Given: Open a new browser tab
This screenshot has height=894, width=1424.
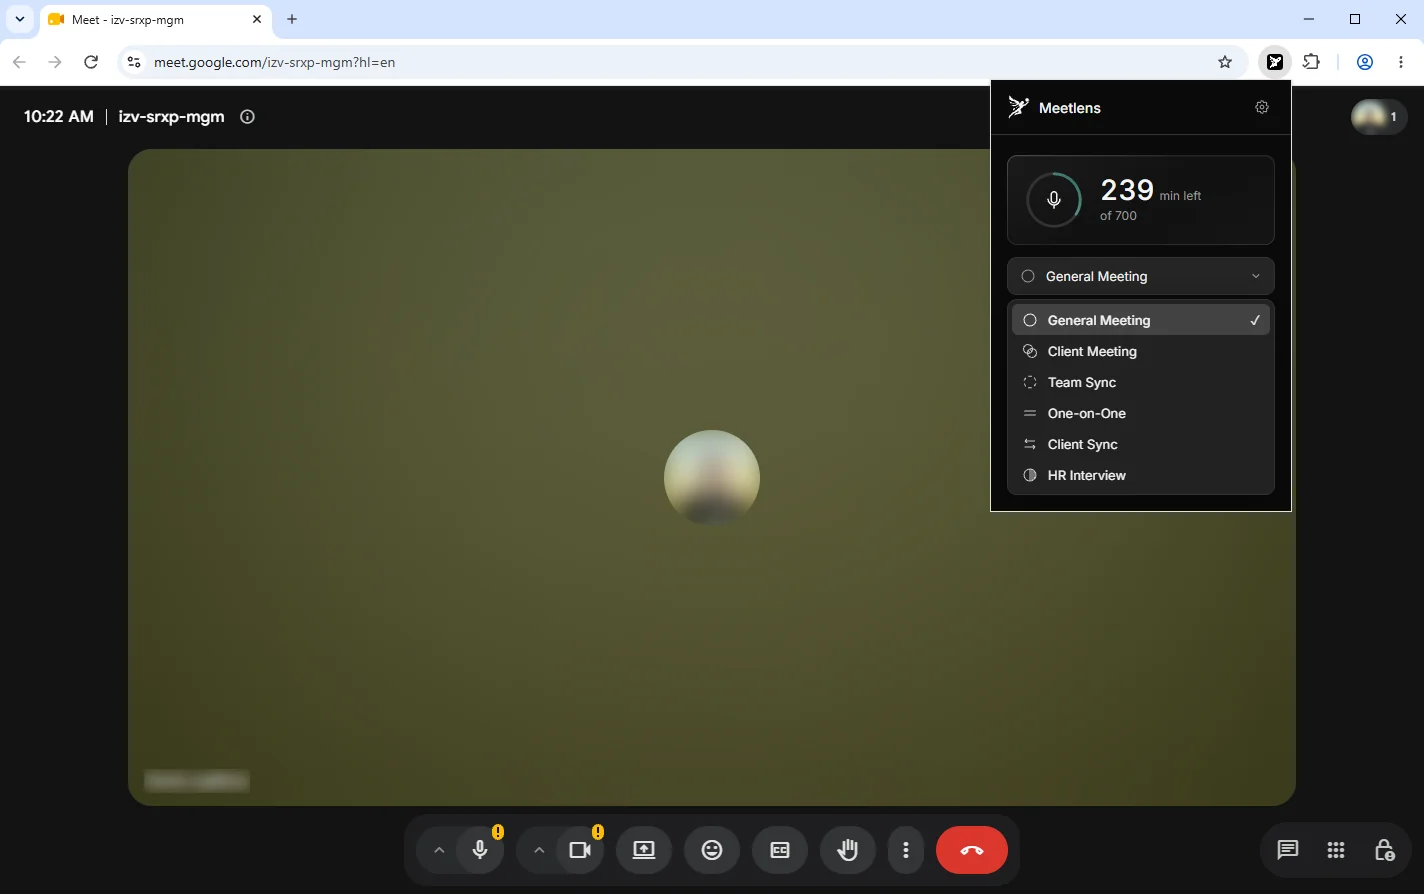Looking at the screenshot, I should click(x=292, y=19).
